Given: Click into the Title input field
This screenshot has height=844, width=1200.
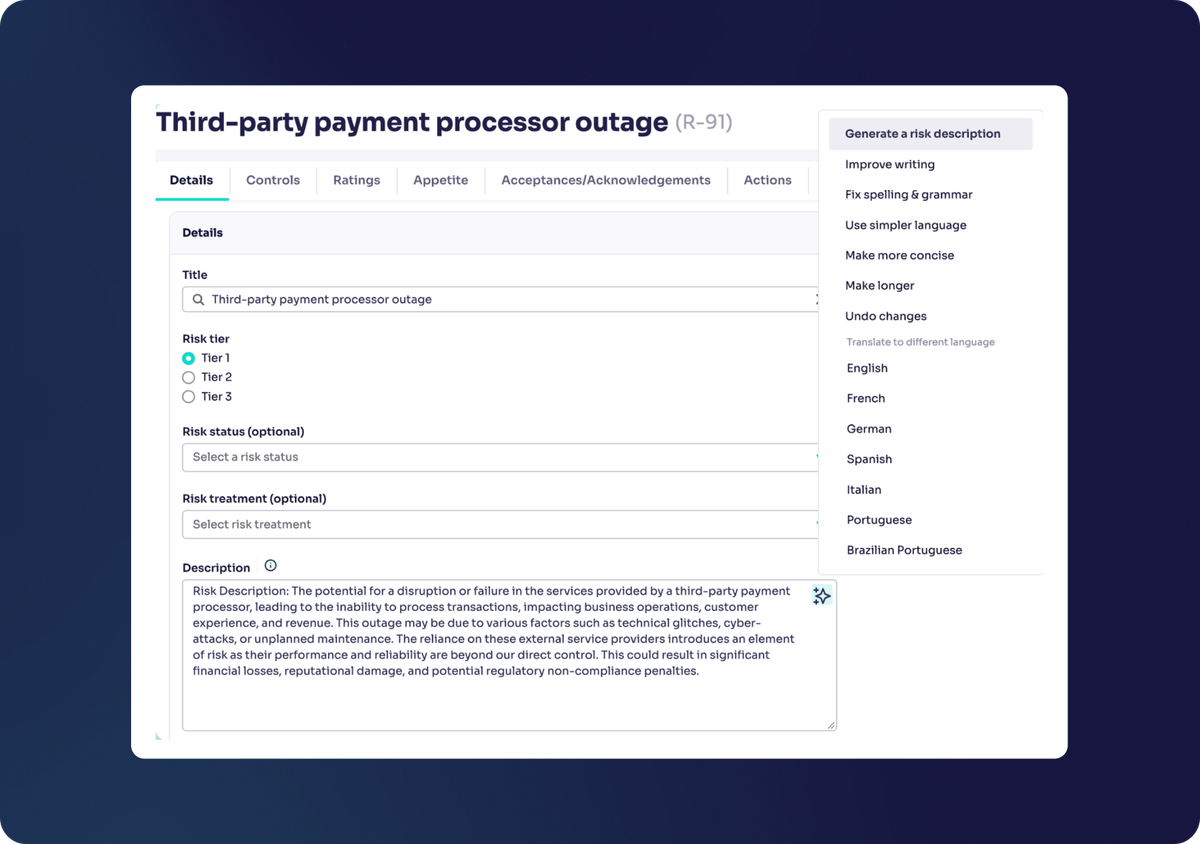Looking at the screenshot, I should point(500,300).
